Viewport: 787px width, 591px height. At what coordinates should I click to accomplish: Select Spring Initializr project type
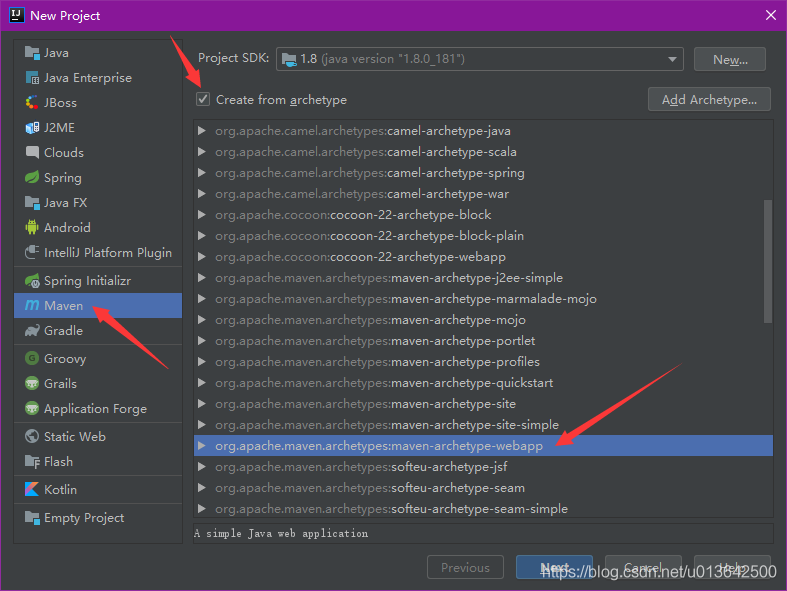coord(98,281)
